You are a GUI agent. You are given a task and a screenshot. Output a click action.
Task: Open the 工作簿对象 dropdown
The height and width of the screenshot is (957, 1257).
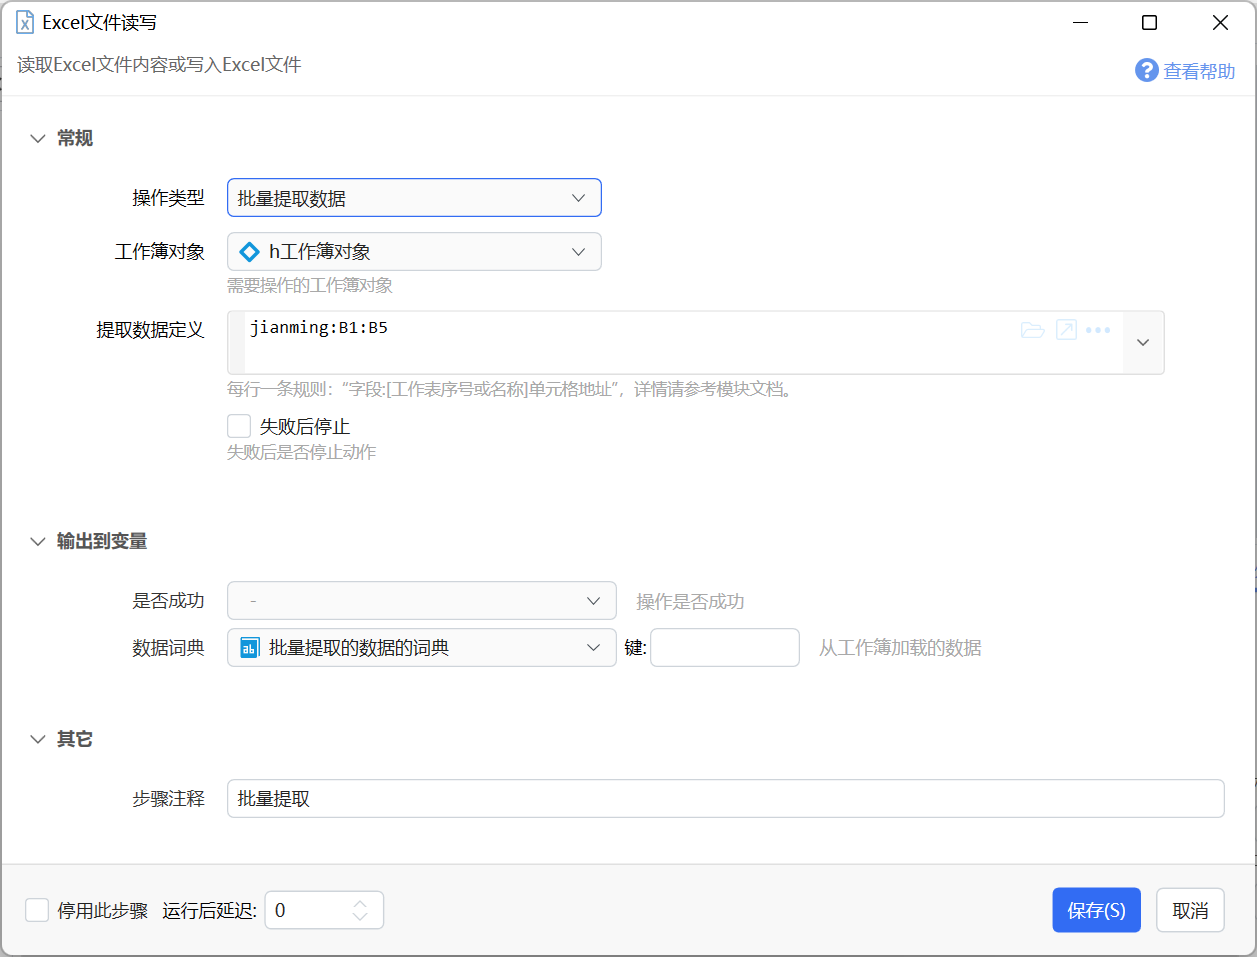(414, 251)
